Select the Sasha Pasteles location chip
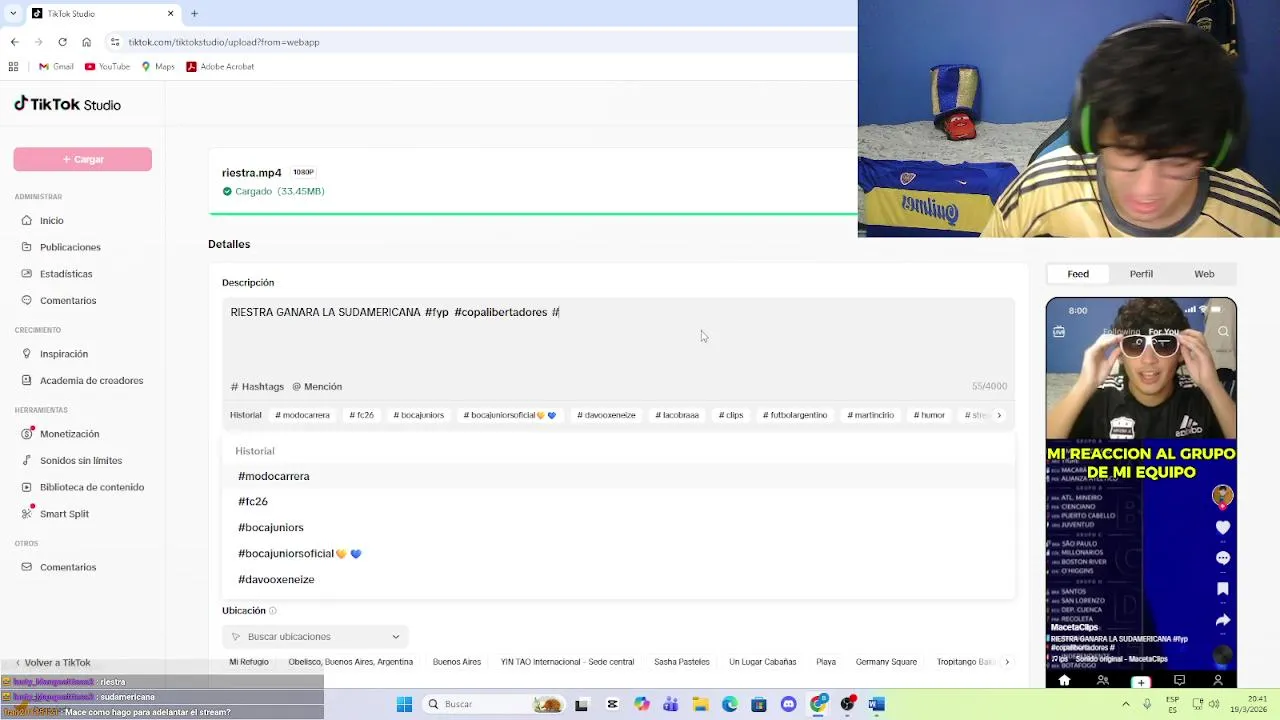1280x720 pixels. coord(682,662)
